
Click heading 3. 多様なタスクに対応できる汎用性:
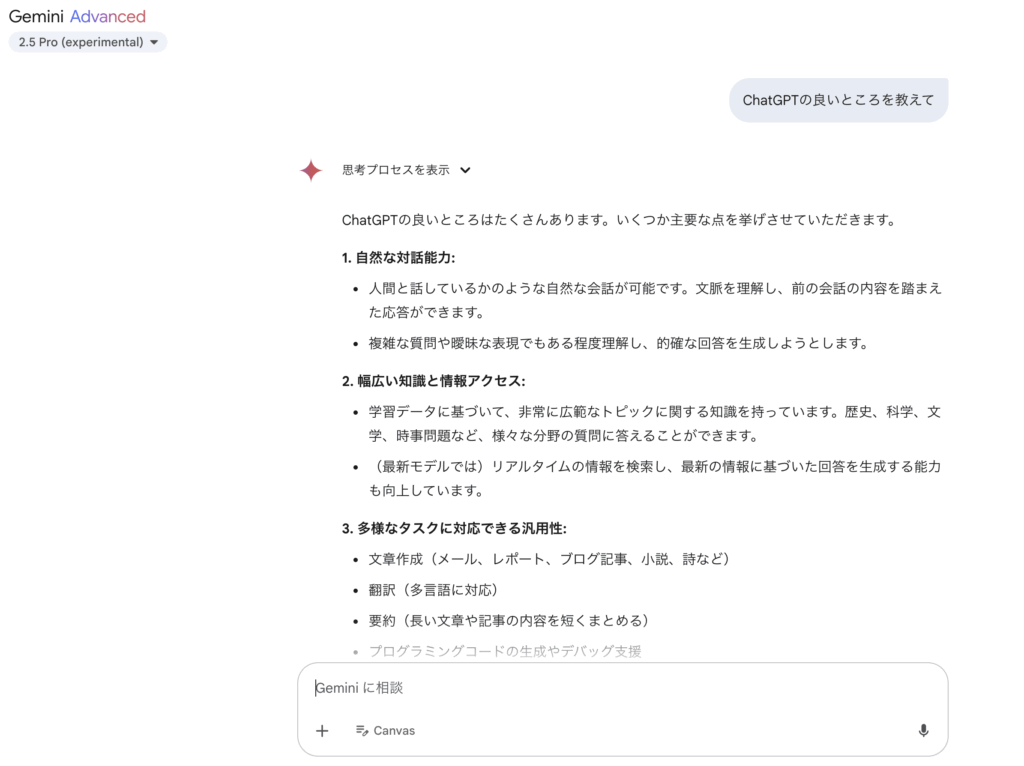(x=454, y=528)
